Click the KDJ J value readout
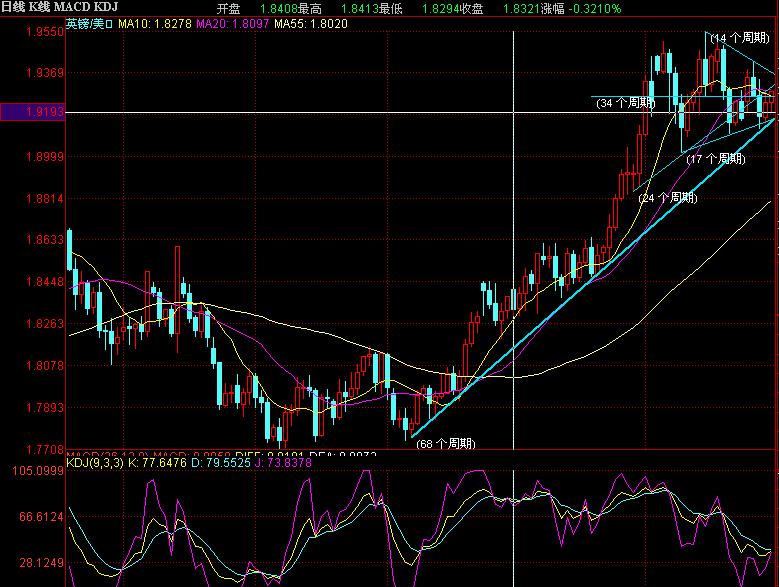 pos(306,463)
